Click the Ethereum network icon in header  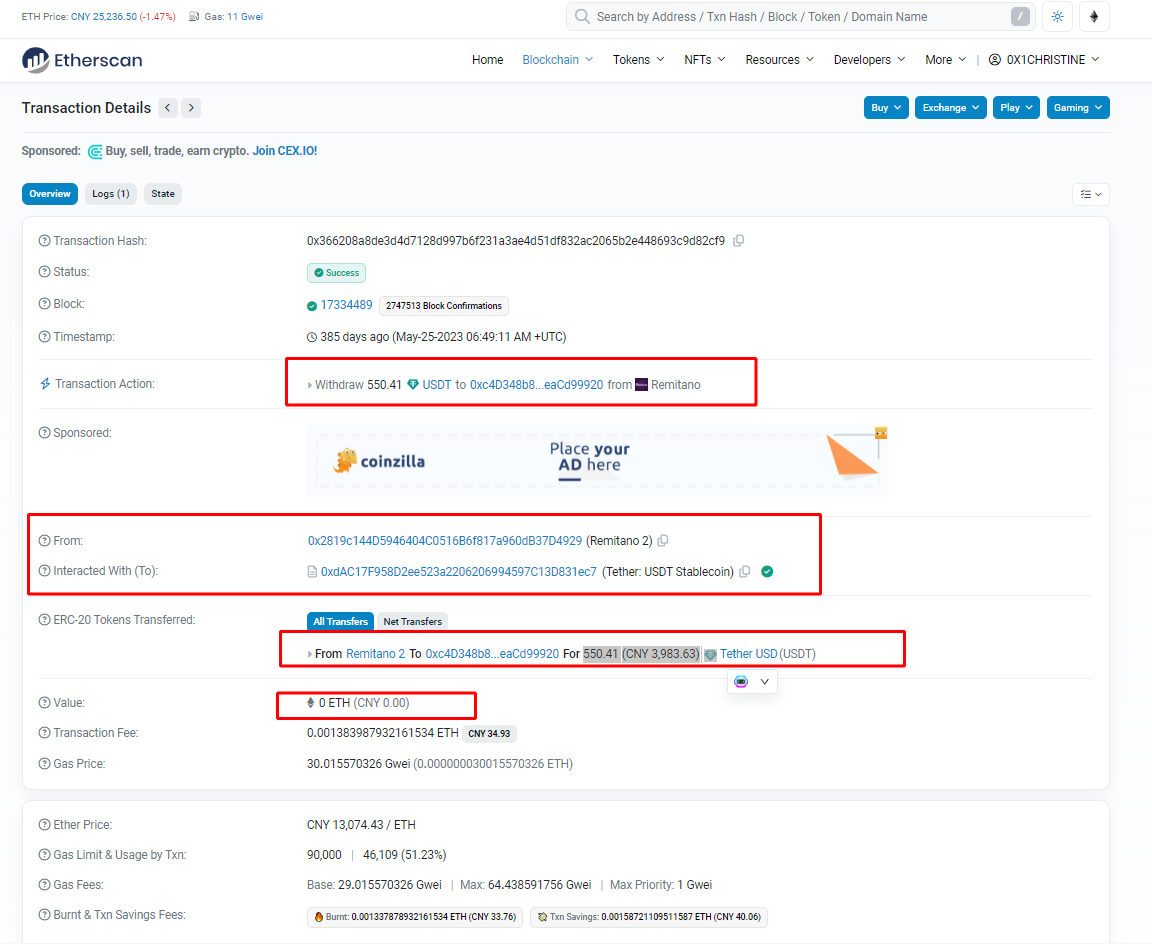pos(1093,17)
